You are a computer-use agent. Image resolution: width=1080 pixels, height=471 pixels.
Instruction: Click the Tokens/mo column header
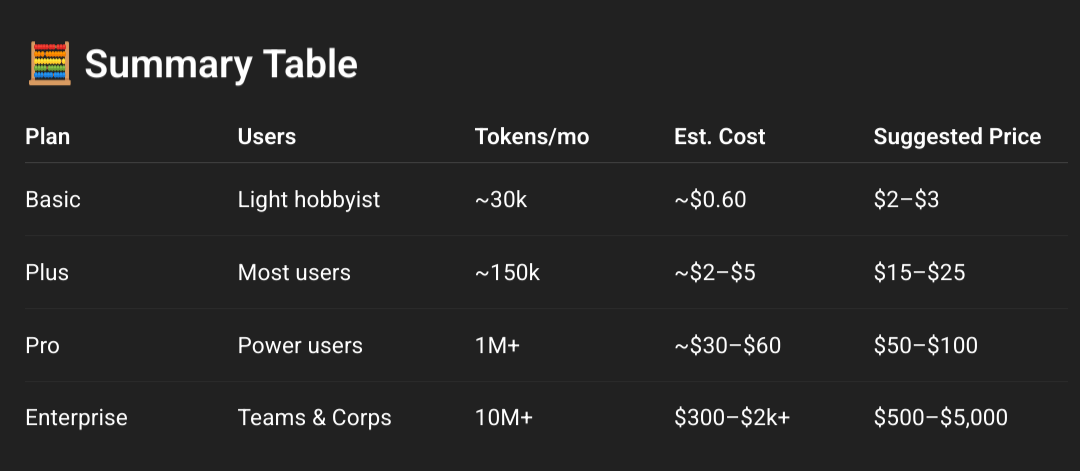(x=532, y=136)
